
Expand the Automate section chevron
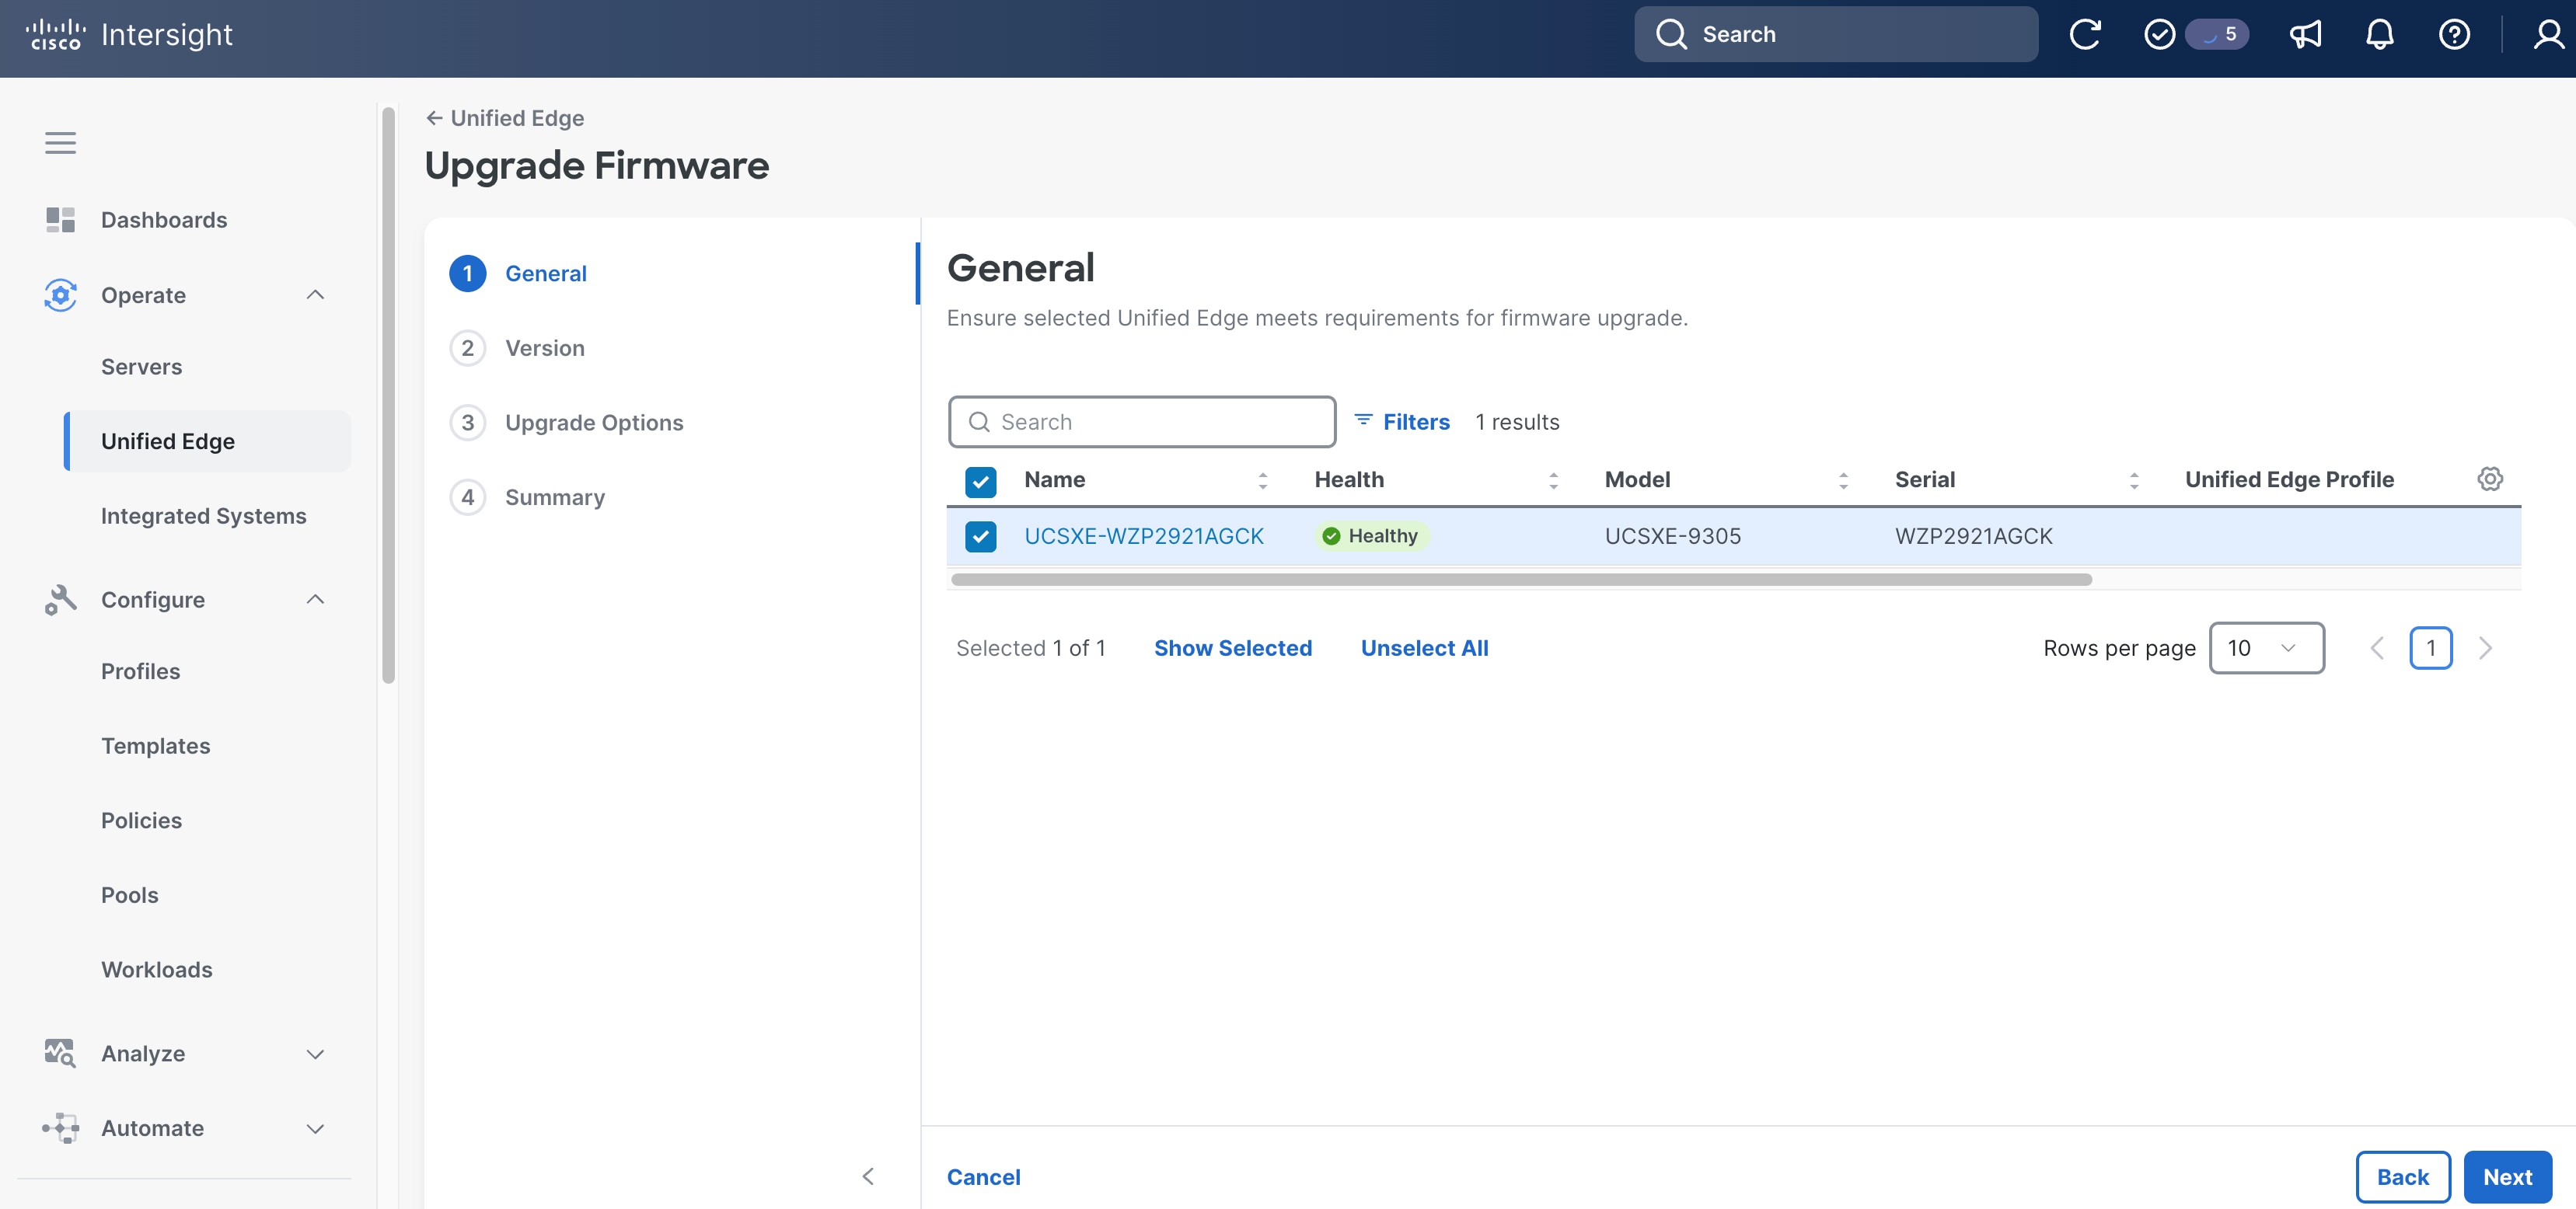tap(315, 1129)
